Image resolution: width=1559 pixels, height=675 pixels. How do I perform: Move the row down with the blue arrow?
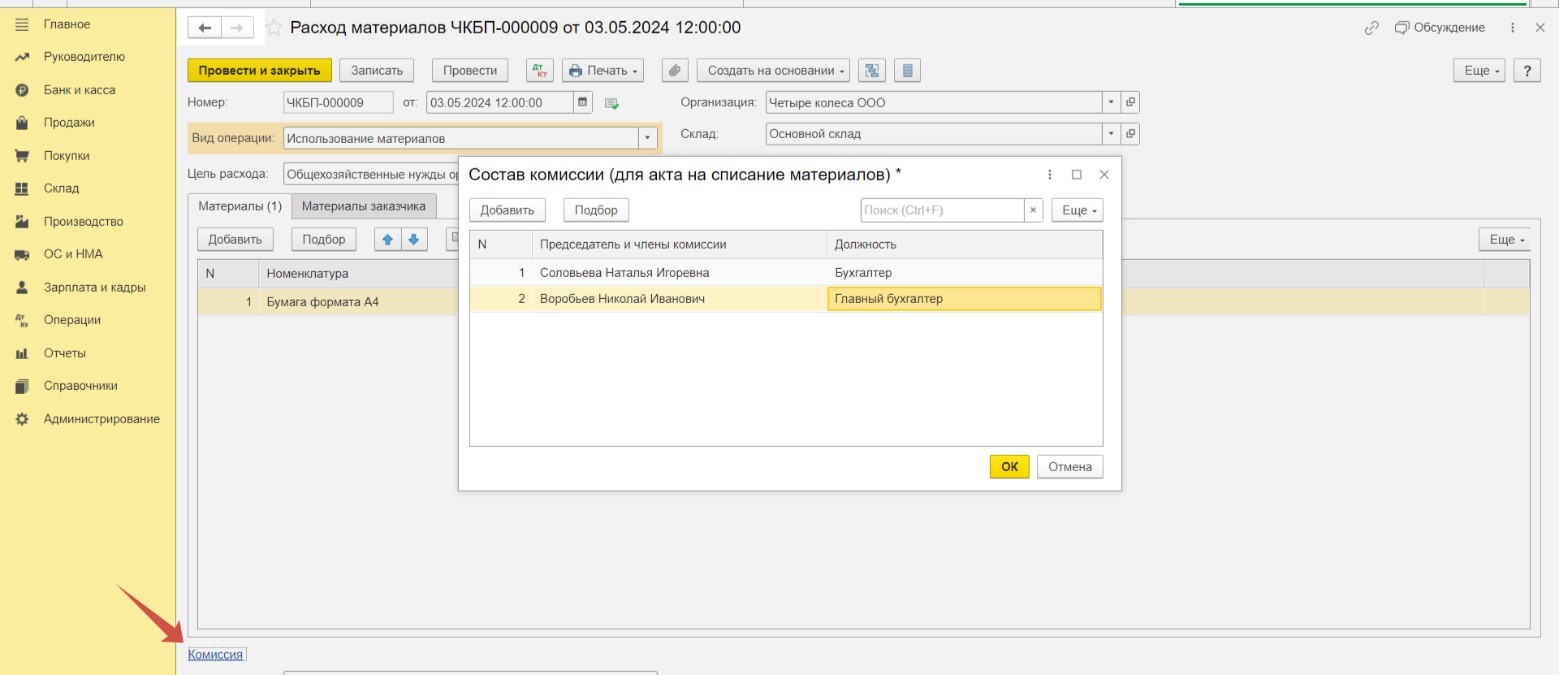click(413, 239)
